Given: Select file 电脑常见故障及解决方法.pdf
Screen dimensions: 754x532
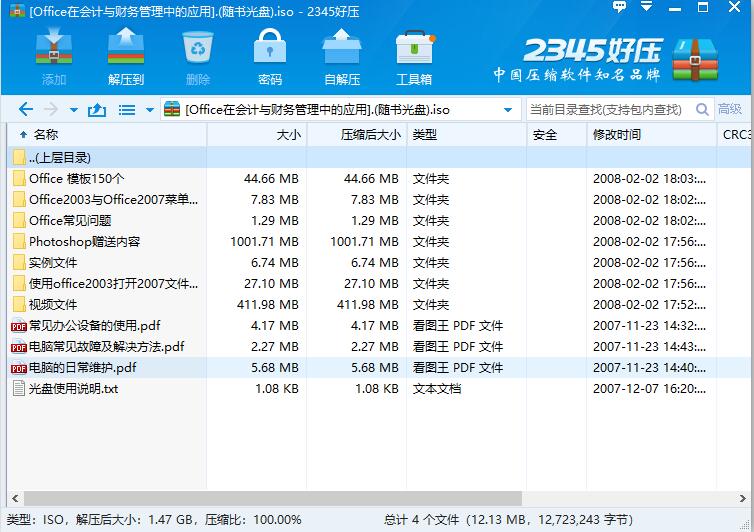Looking at the screenshot, I should (380, 346).
